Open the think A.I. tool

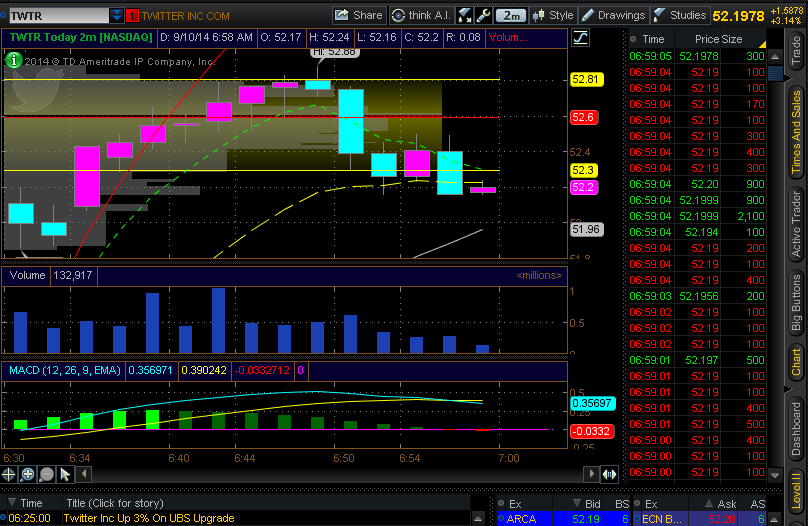pos(422,15)
